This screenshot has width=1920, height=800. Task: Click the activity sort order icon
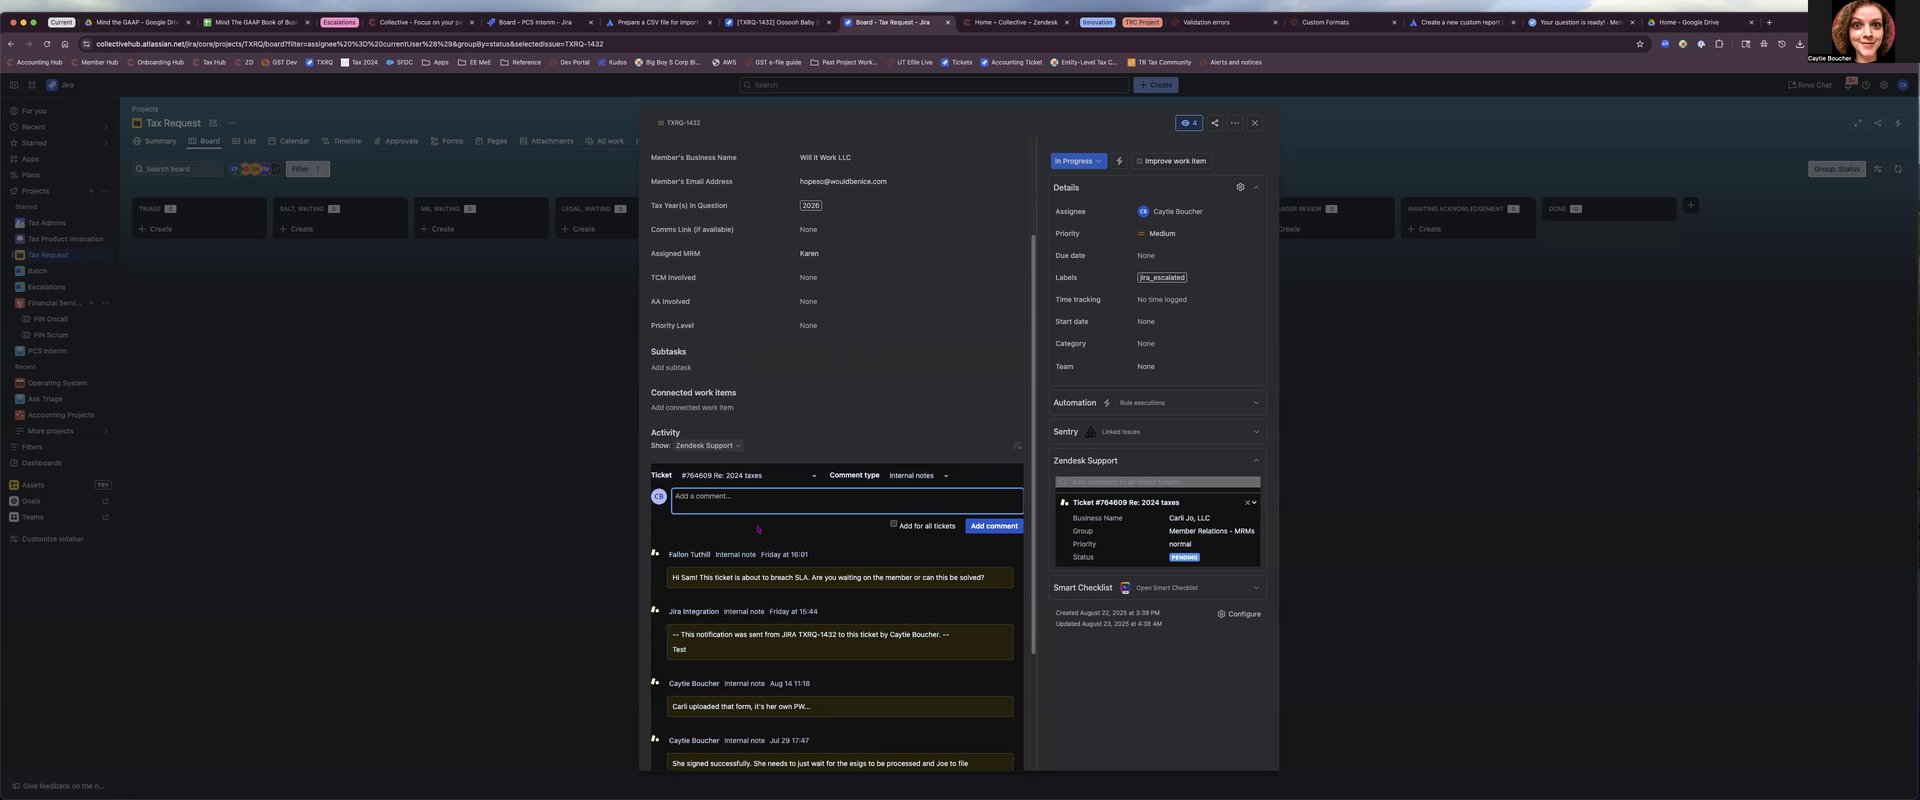tap(1017, 446)
